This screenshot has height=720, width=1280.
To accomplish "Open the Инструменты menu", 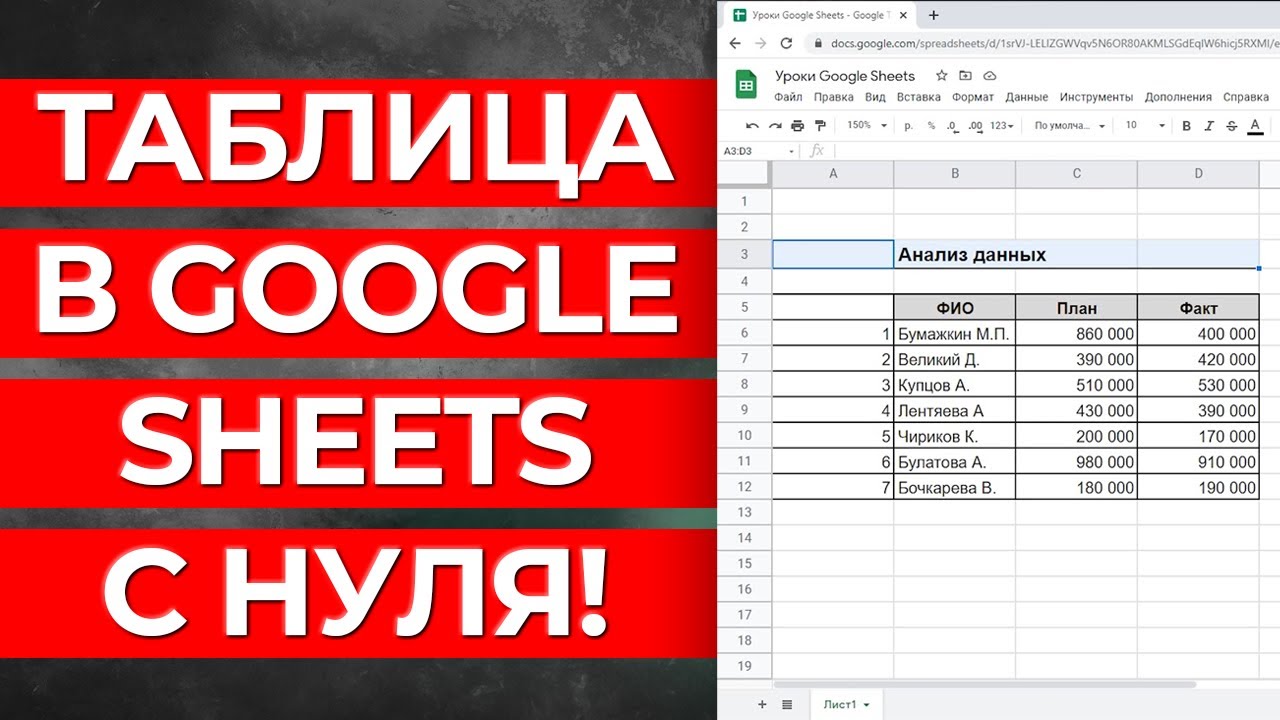I will (1096, 97).
